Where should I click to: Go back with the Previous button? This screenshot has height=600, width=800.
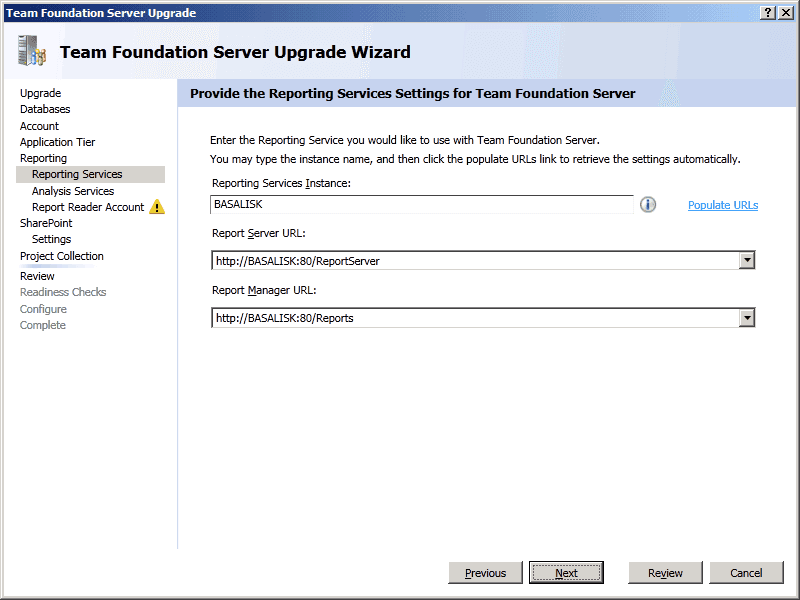[486, 573]
